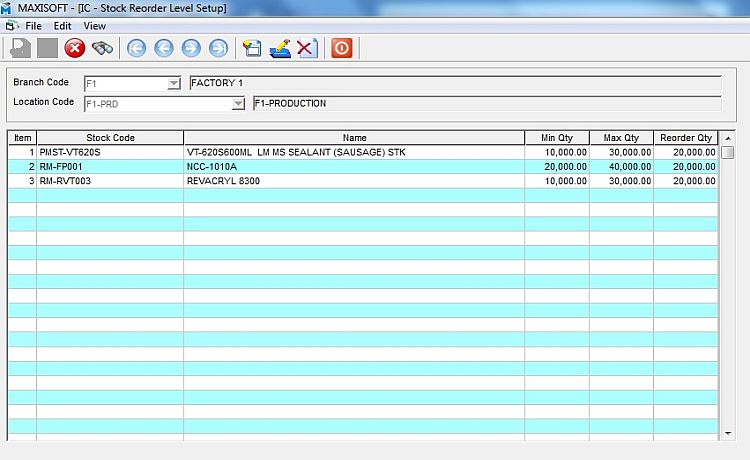Click the delete record icon
Image resolution: width=750 pixels, height=460 pixels.
(307, 48)
